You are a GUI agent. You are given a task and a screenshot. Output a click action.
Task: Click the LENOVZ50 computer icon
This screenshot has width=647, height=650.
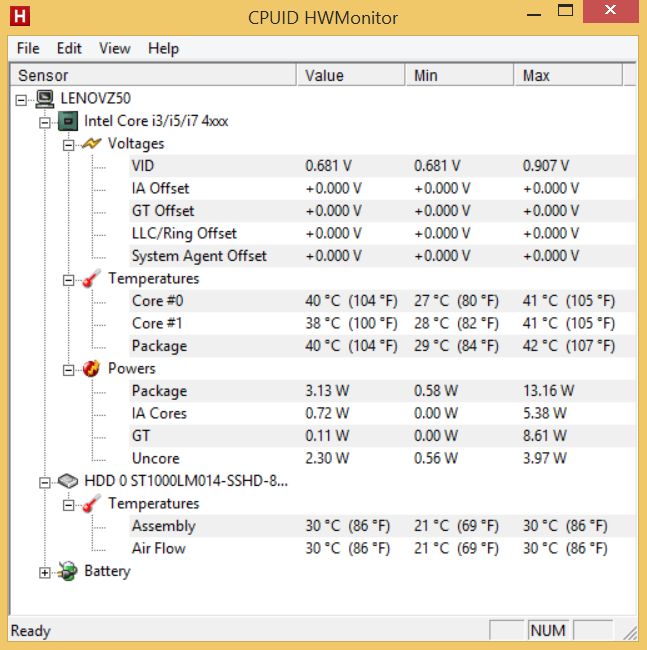pos(45,99)
